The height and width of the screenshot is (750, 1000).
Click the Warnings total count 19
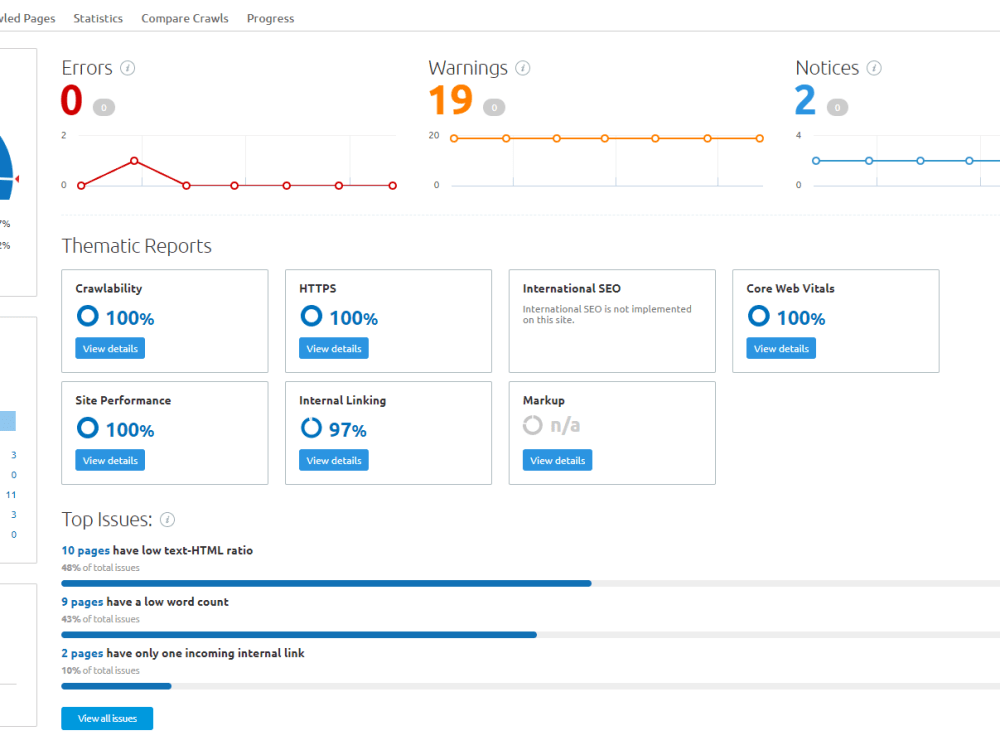pyautogui.click(x=451, y=100)
